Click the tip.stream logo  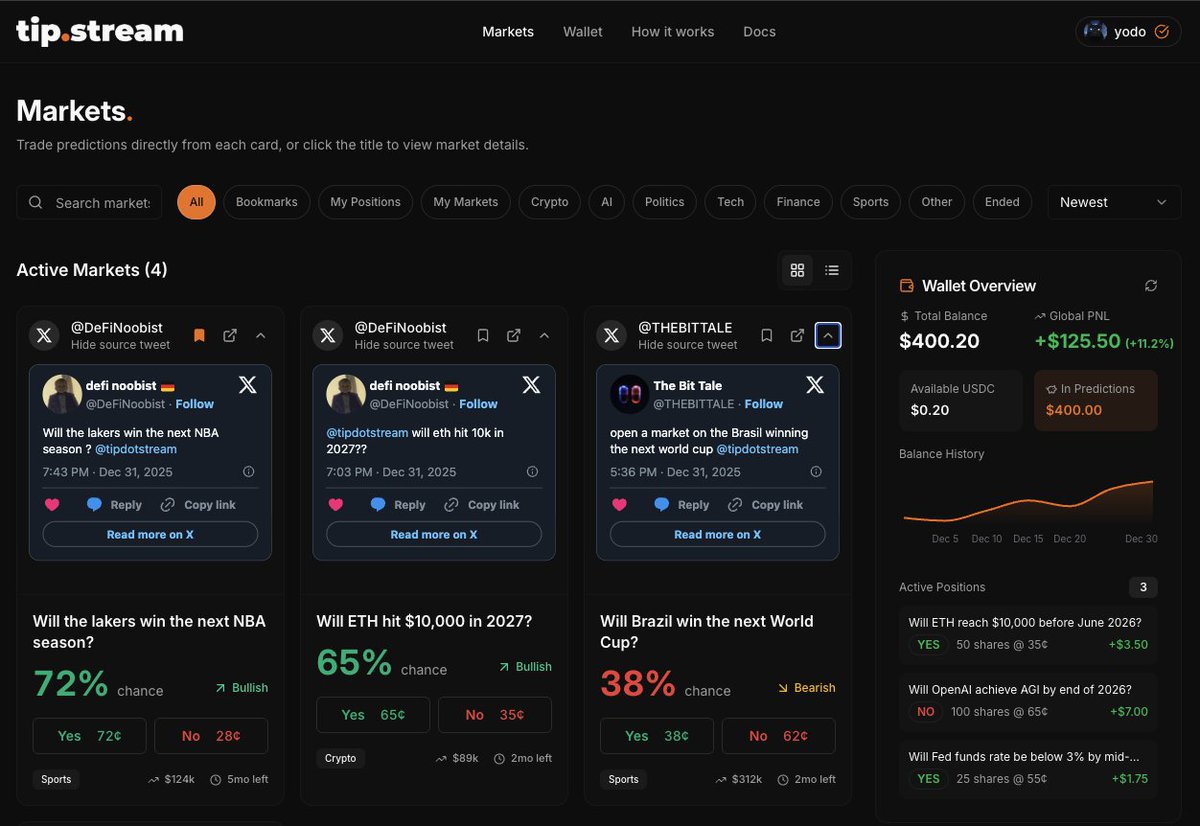(x=100, y=31)
